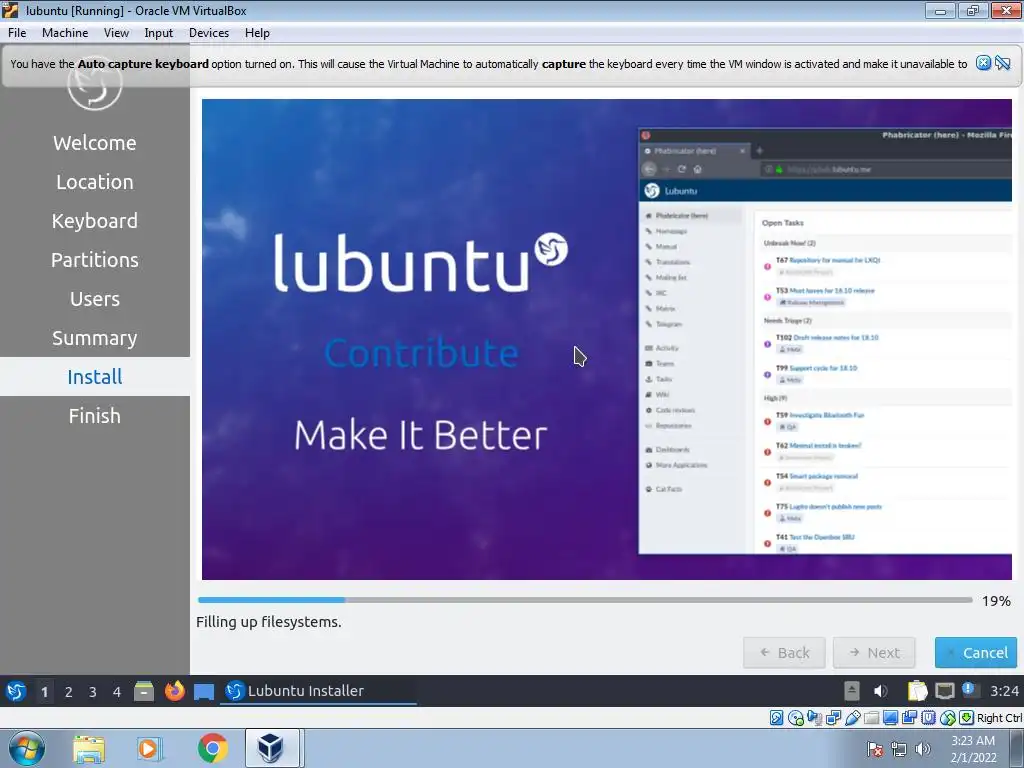
Task: Open Windows Explorer from the taskbar
Action: [x=89, y=748]
